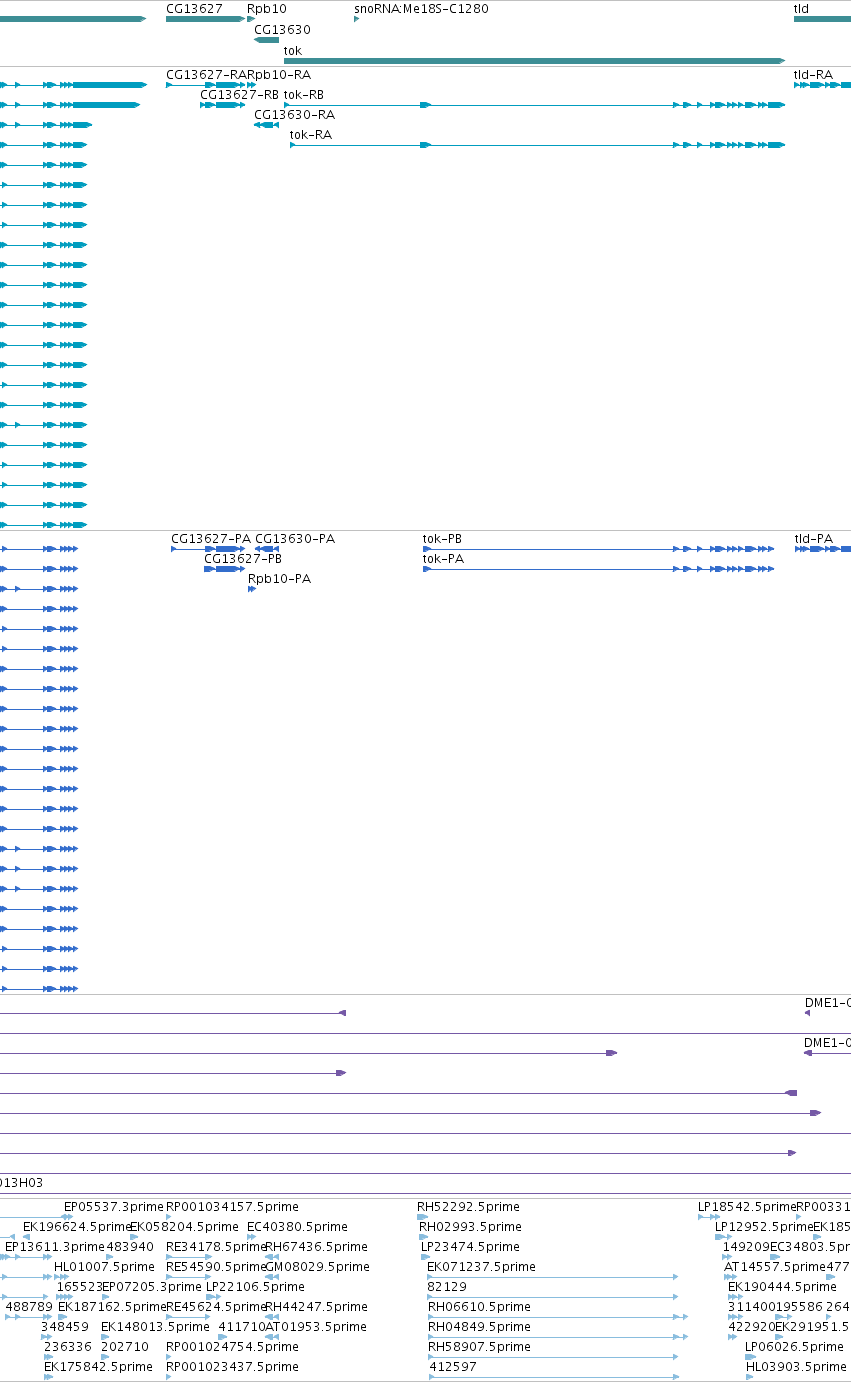This screenshot has width=851, height=1382.
Task: Click the CG13630 gene label
Action: click(282, 29)
